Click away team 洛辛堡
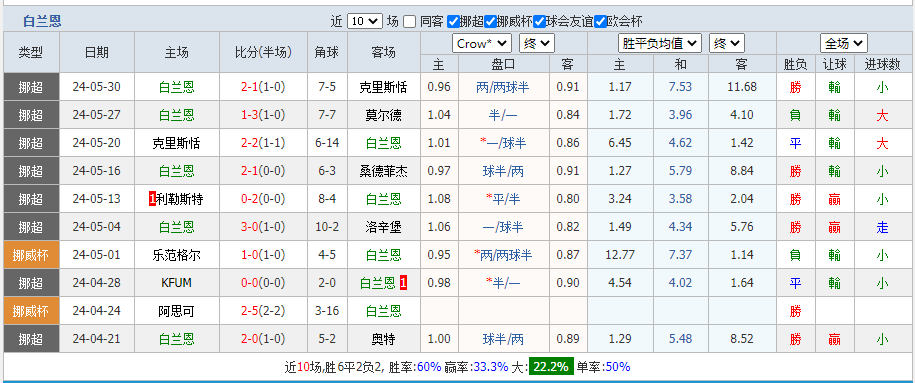Viewport: 915px width, 383px height. [x=383, y=227]
